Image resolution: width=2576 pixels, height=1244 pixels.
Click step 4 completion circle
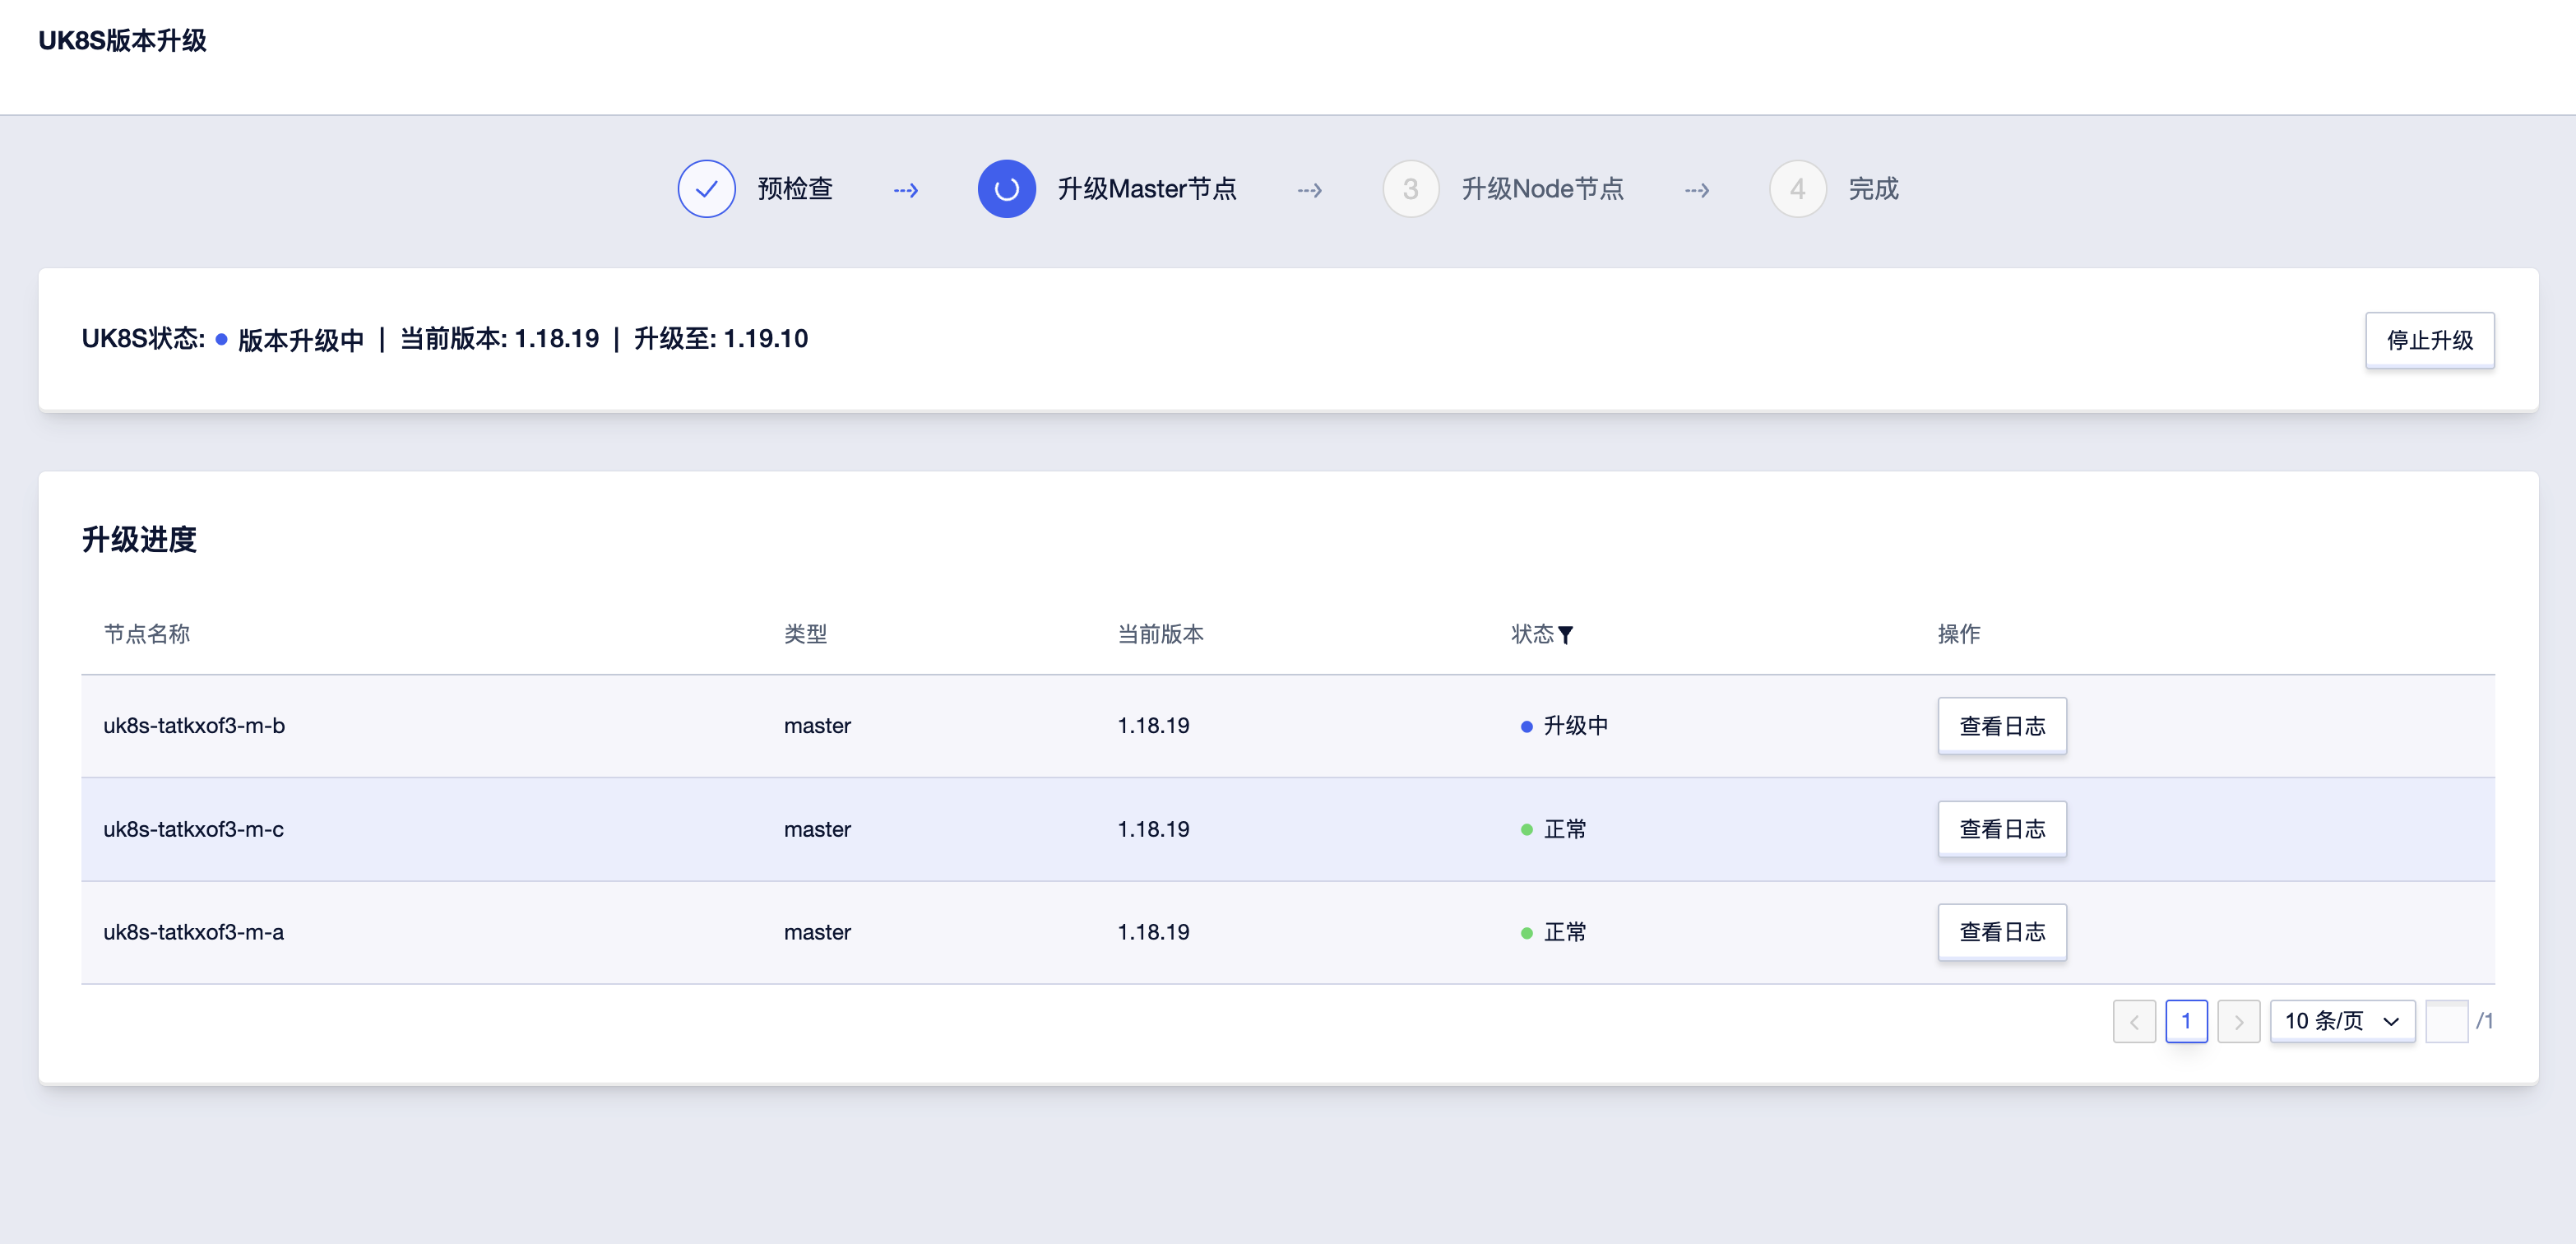[x=1797, y=189]
